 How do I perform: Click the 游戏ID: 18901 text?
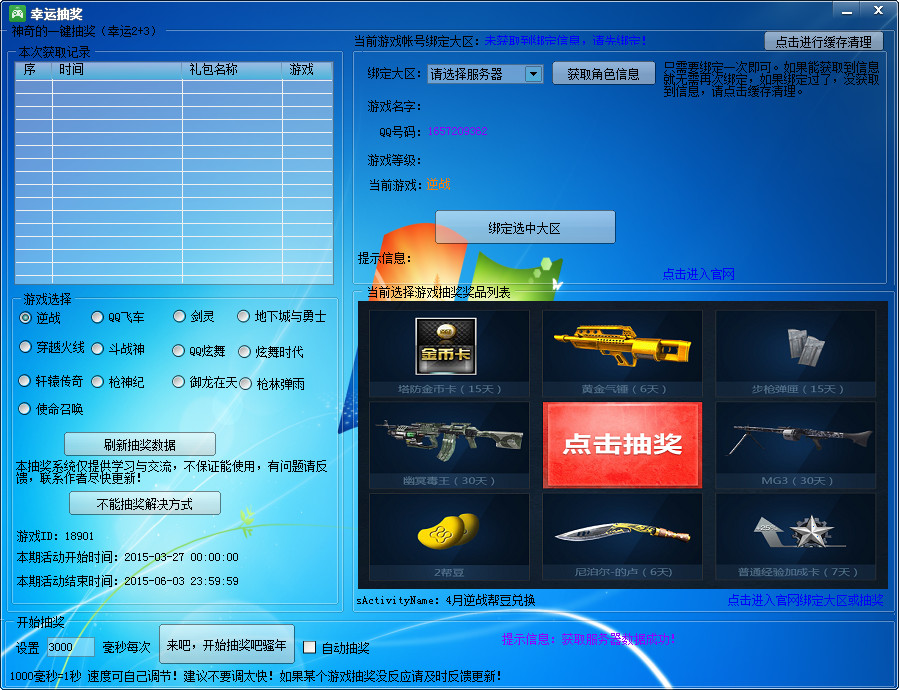(55, 536)
